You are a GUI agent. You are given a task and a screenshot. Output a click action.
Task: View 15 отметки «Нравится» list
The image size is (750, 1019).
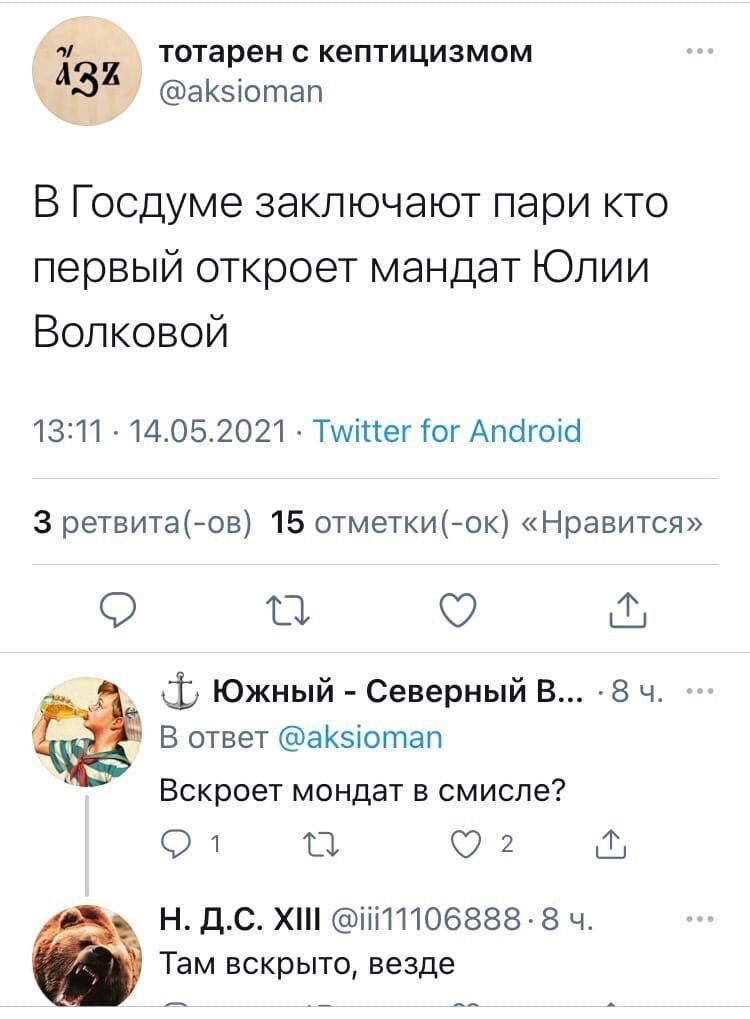point(486,522)
